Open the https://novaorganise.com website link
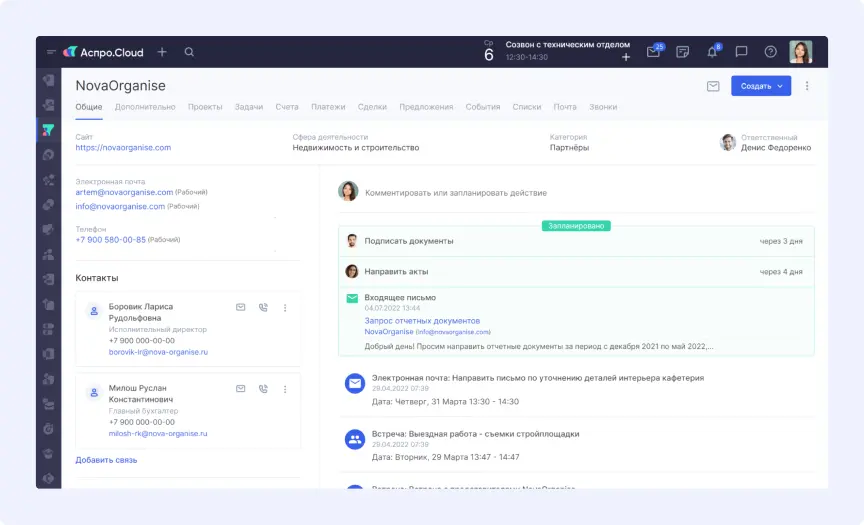The height and width of the screenshot is (525, 864). [123, 148]
